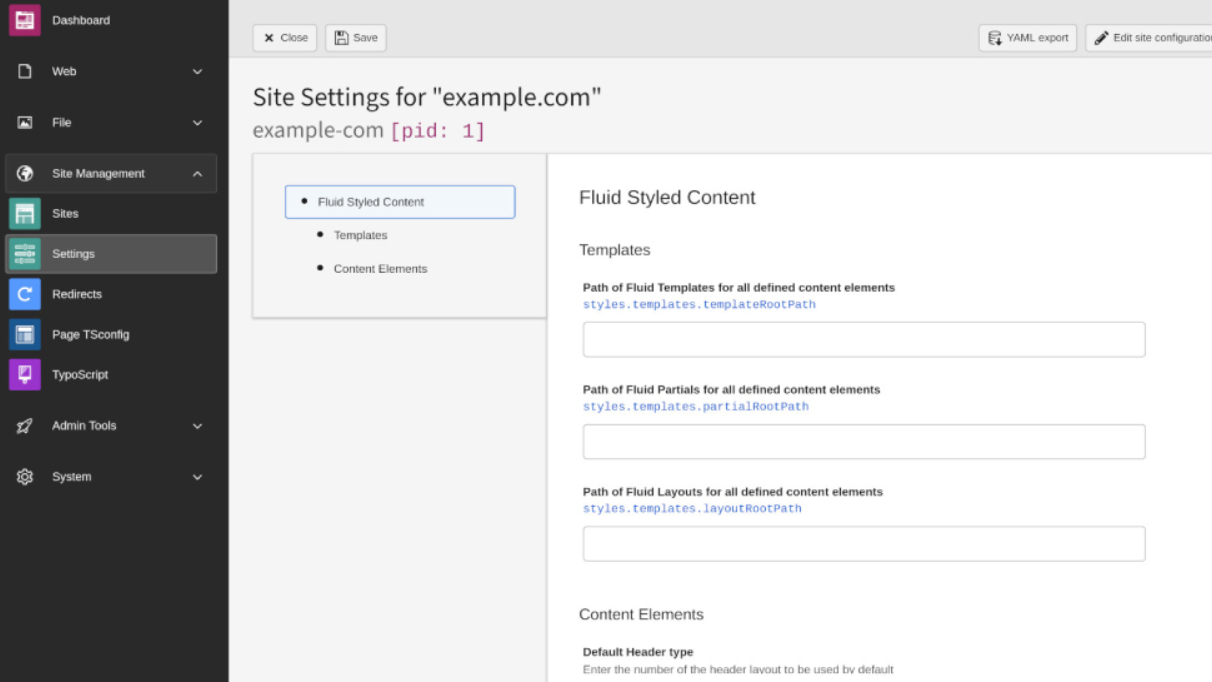Open the Redirects module icon
1212x682 pixels.
coord(25,294)
